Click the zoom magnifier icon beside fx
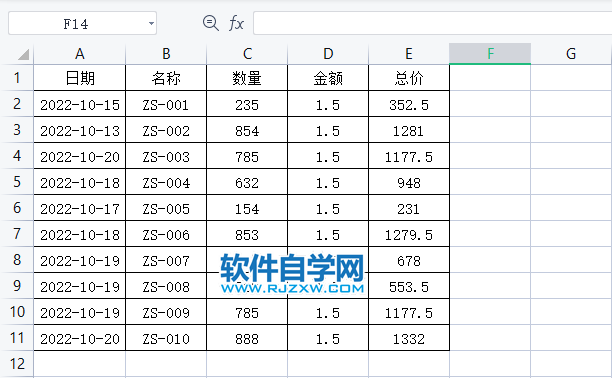 (x=211, y=23)
